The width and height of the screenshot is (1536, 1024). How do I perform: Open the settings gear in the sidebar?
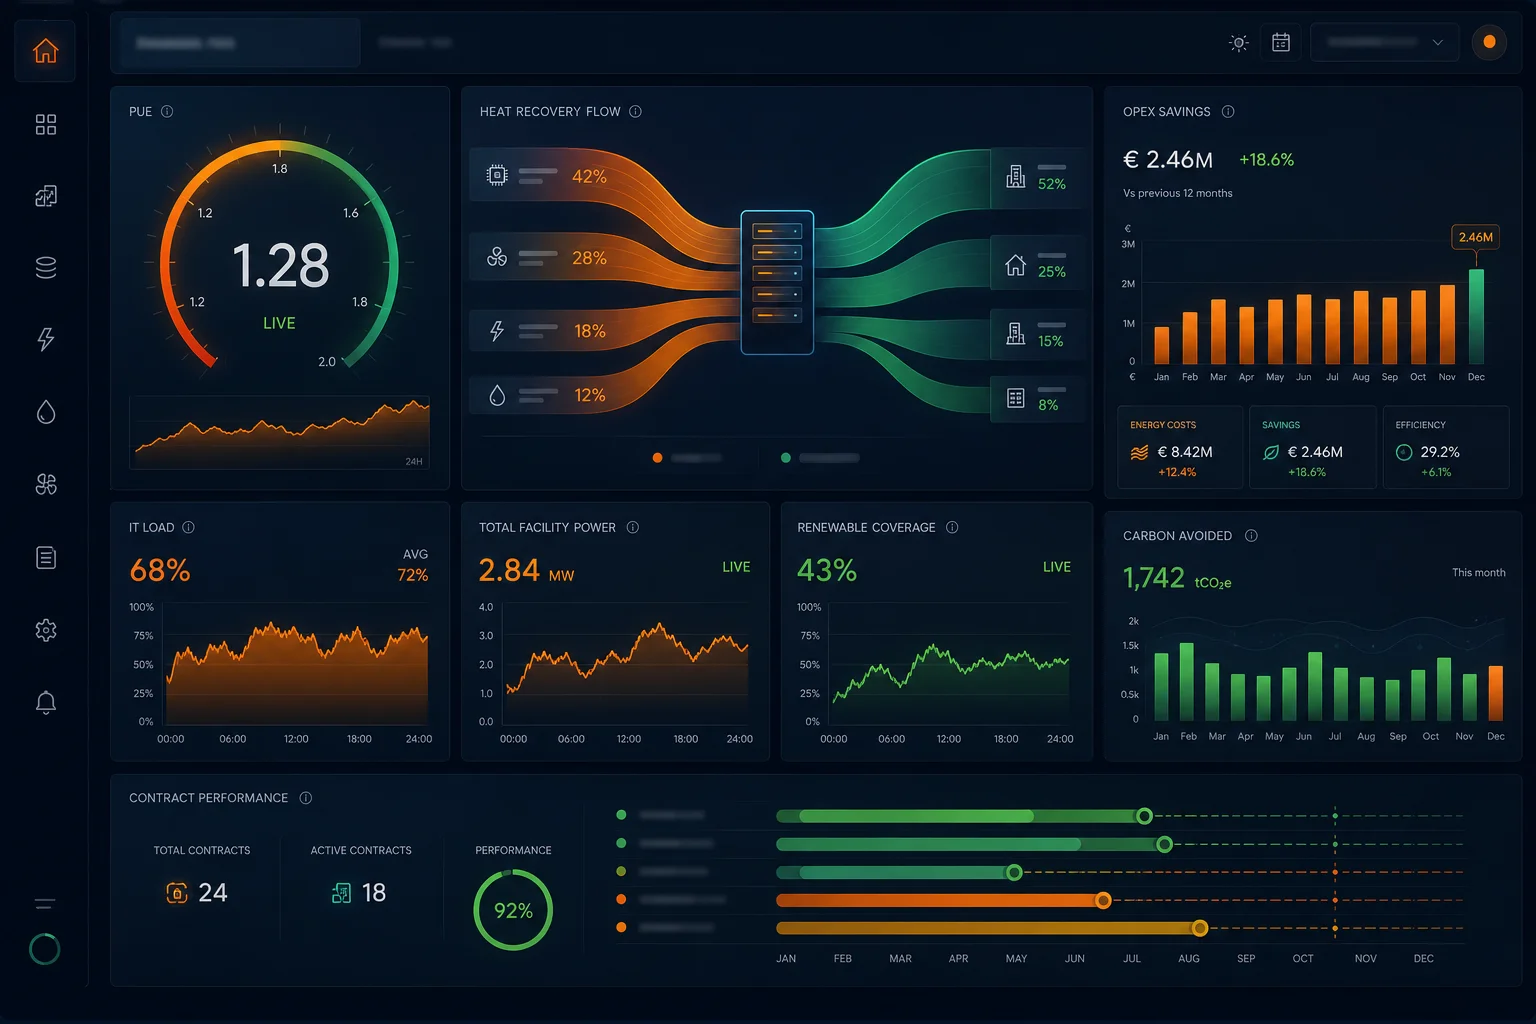coord(46,630)
